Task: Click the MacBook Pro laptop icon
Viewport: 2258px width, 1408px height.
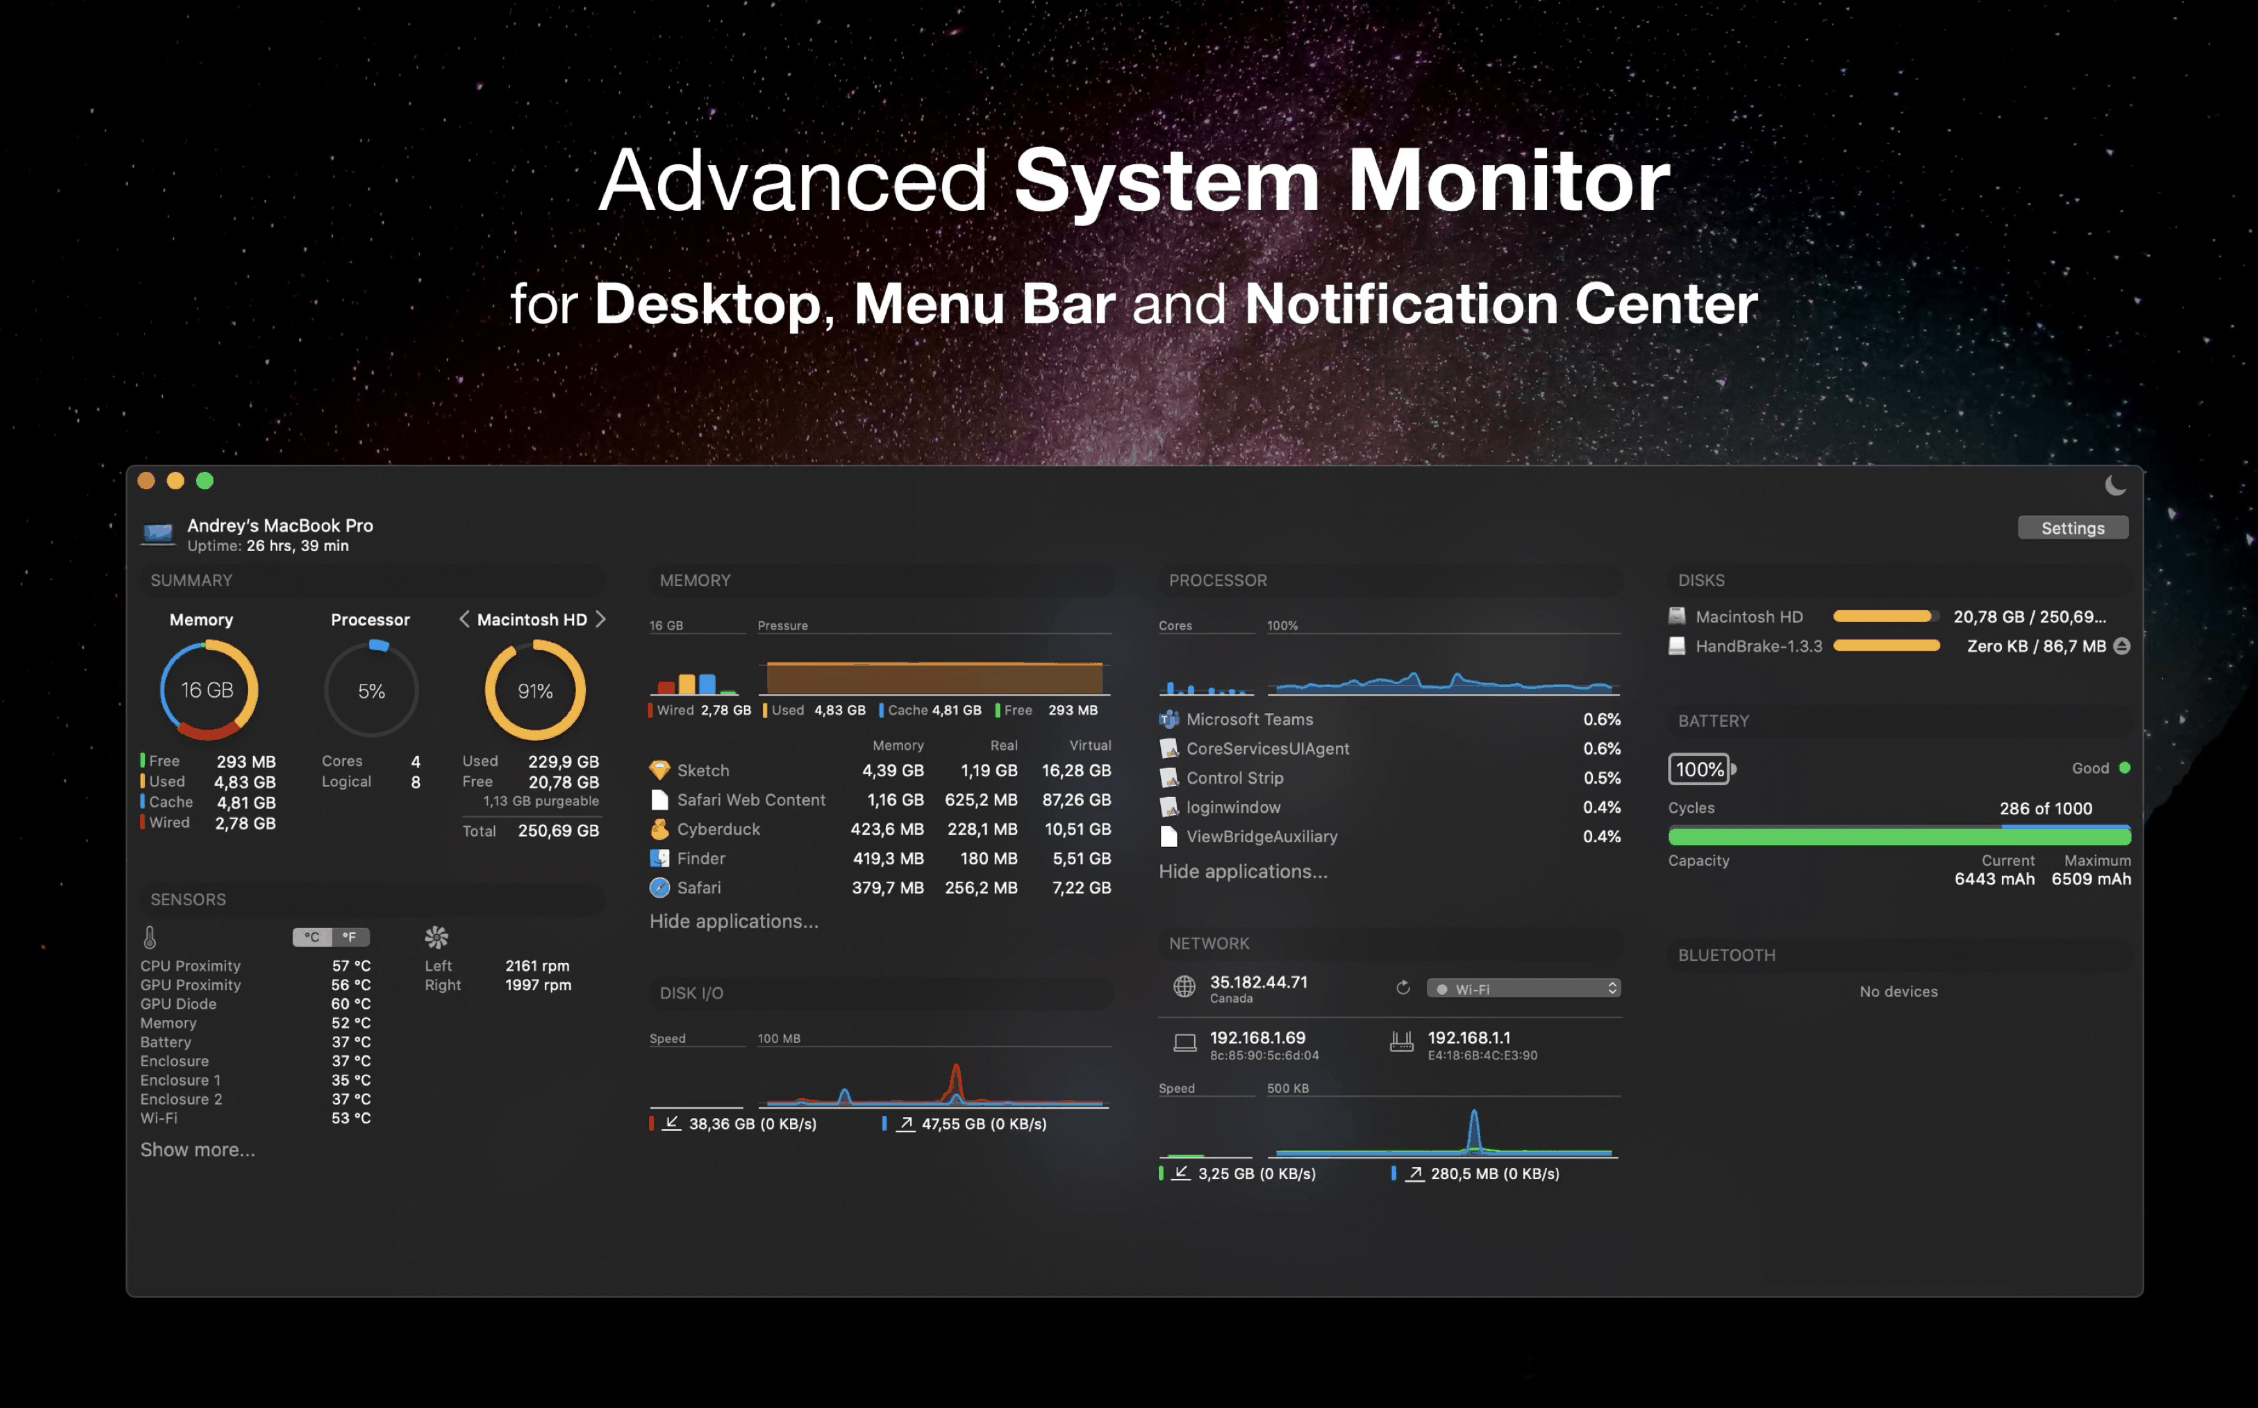Action: tap(159, 534)
